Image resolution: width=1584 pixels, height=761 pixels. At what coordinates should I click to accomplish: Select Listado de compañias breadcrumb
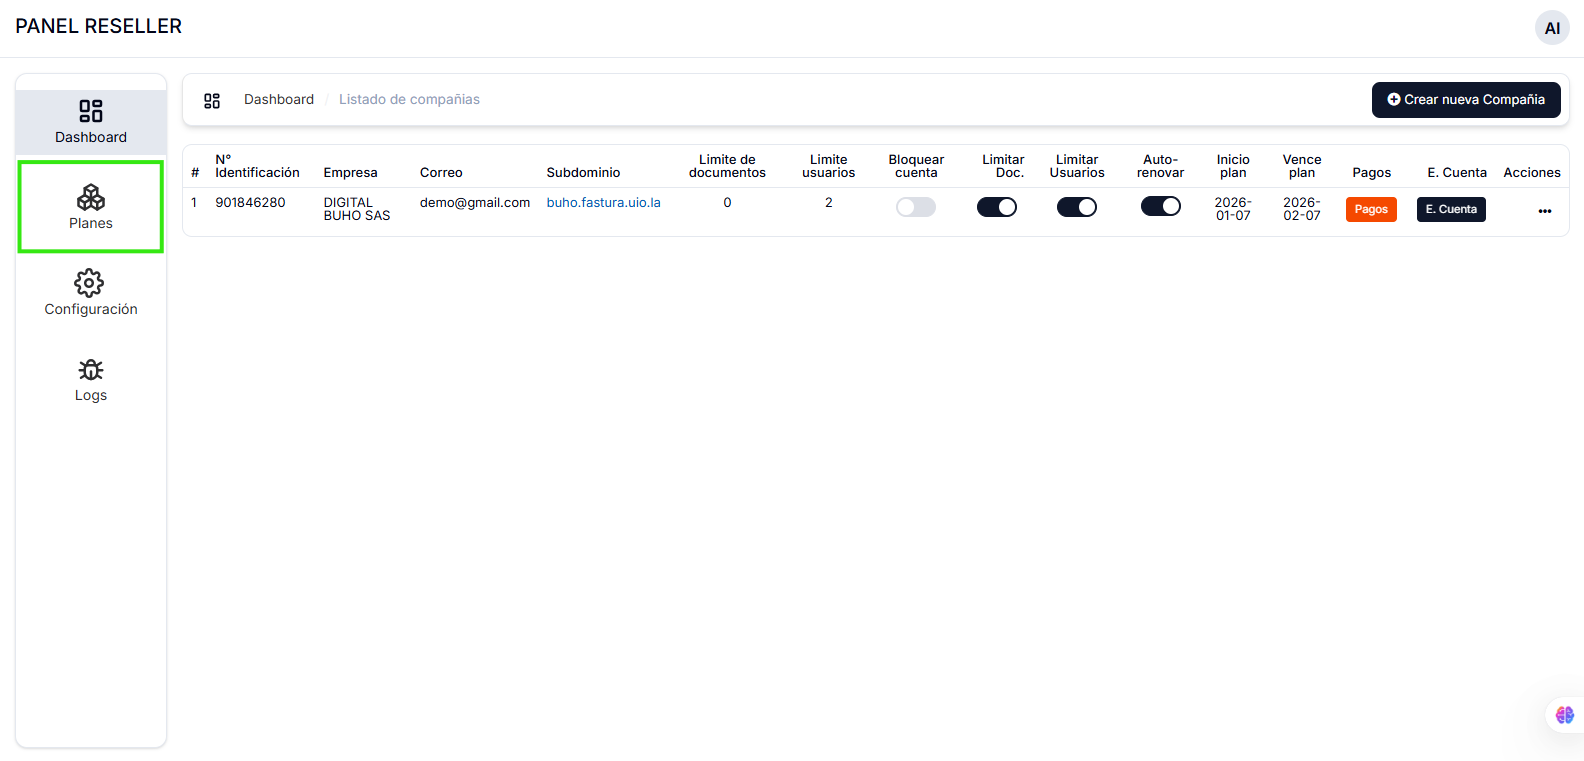click(x=409, y=100)
